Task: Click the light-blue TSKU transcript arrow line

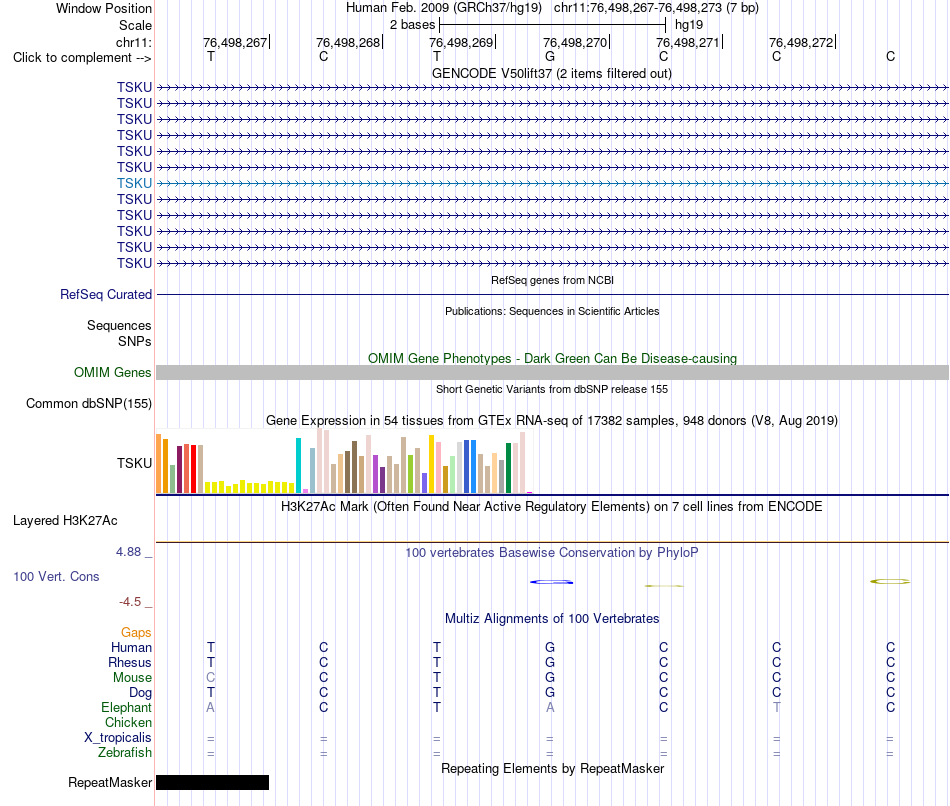Action: 552,183
